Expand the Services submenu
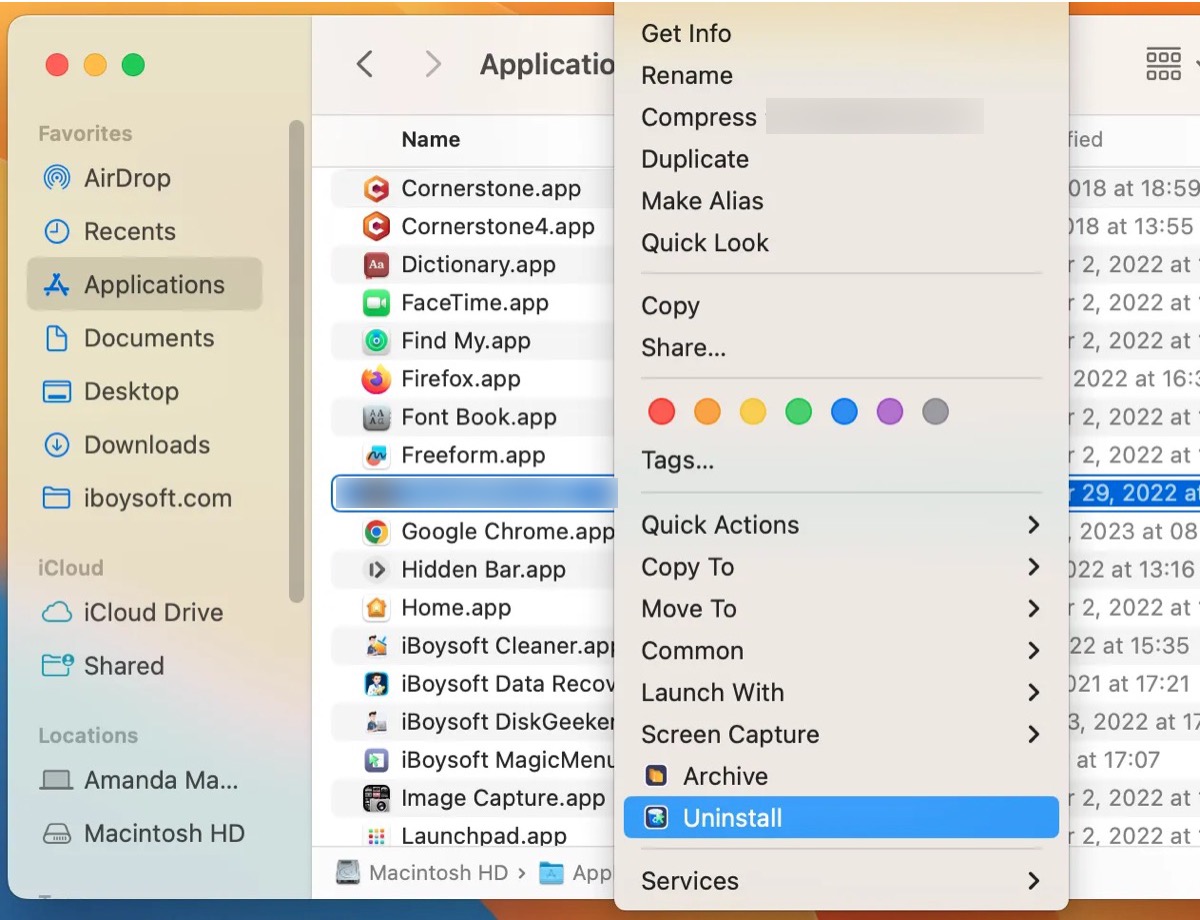This screenshot has height=920, width=1200. click(1033, 881)
